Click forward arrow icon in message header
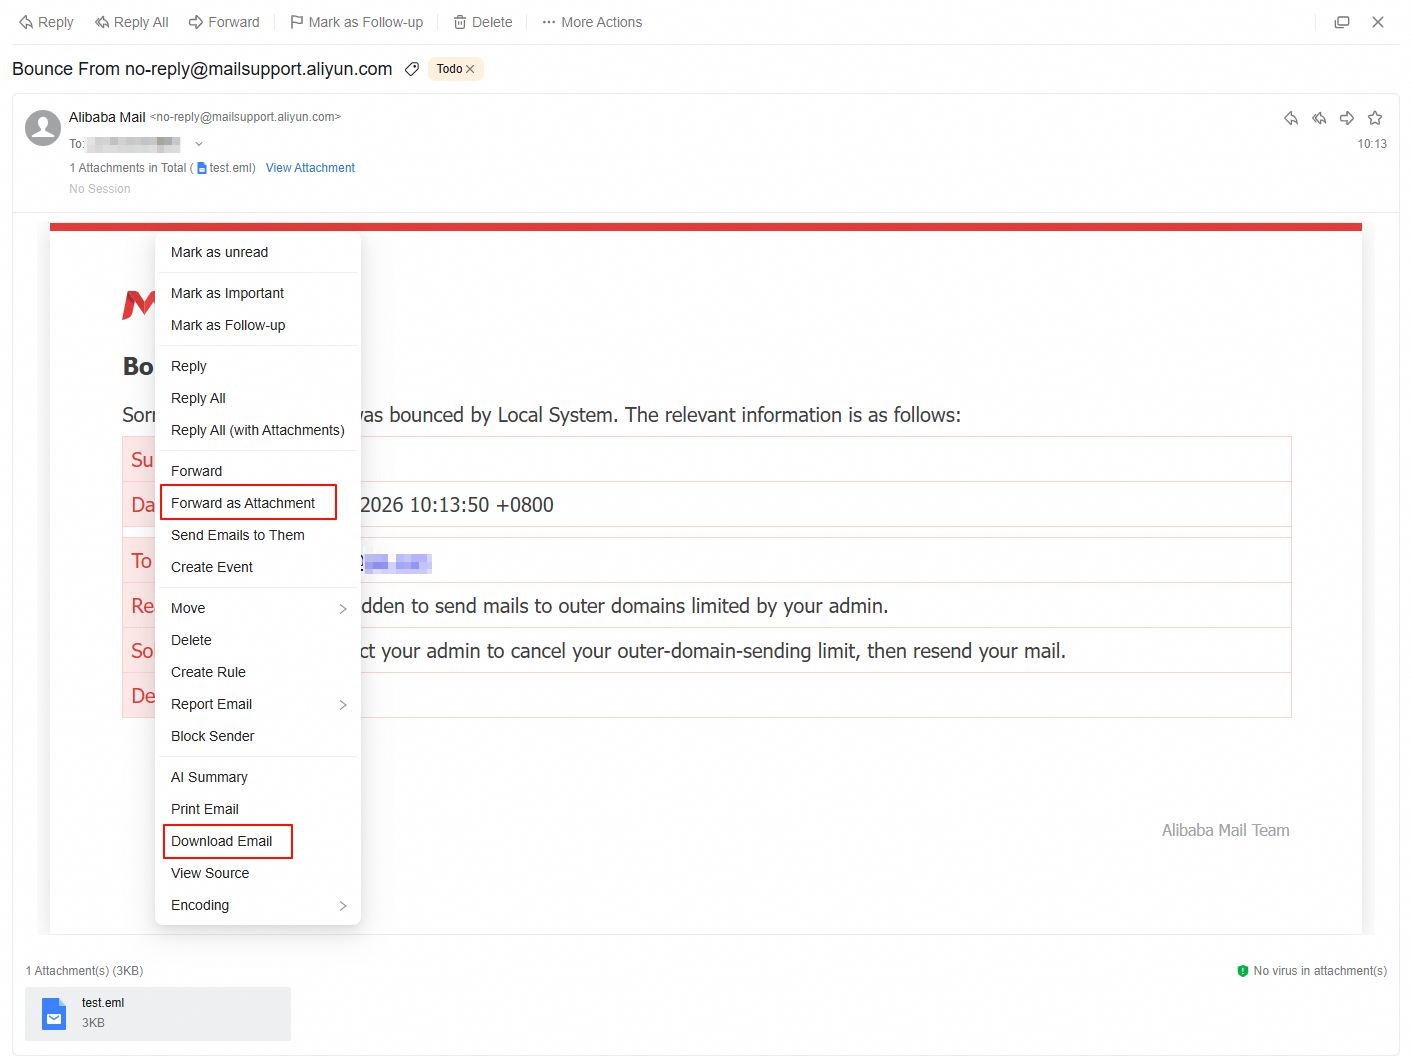Screen dimensions: 1412x1057 (1347, 118)
